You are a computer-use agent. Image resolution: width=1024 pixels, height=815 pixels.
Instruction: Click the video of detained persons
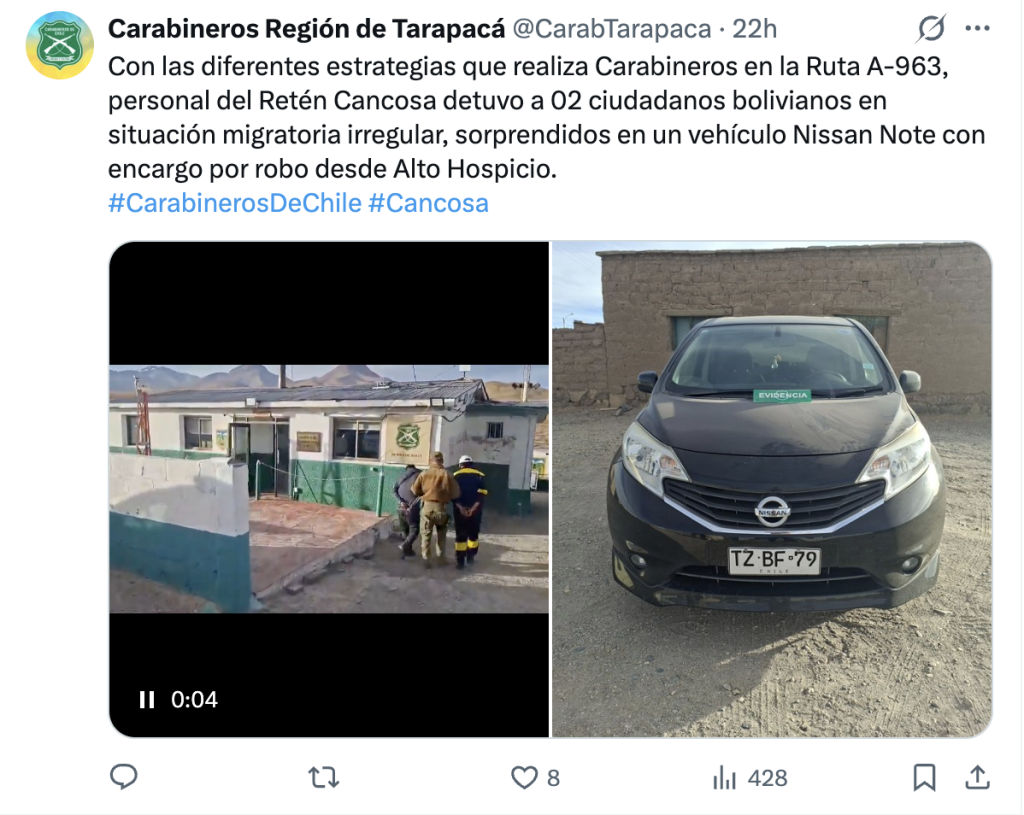coord(329,489)
